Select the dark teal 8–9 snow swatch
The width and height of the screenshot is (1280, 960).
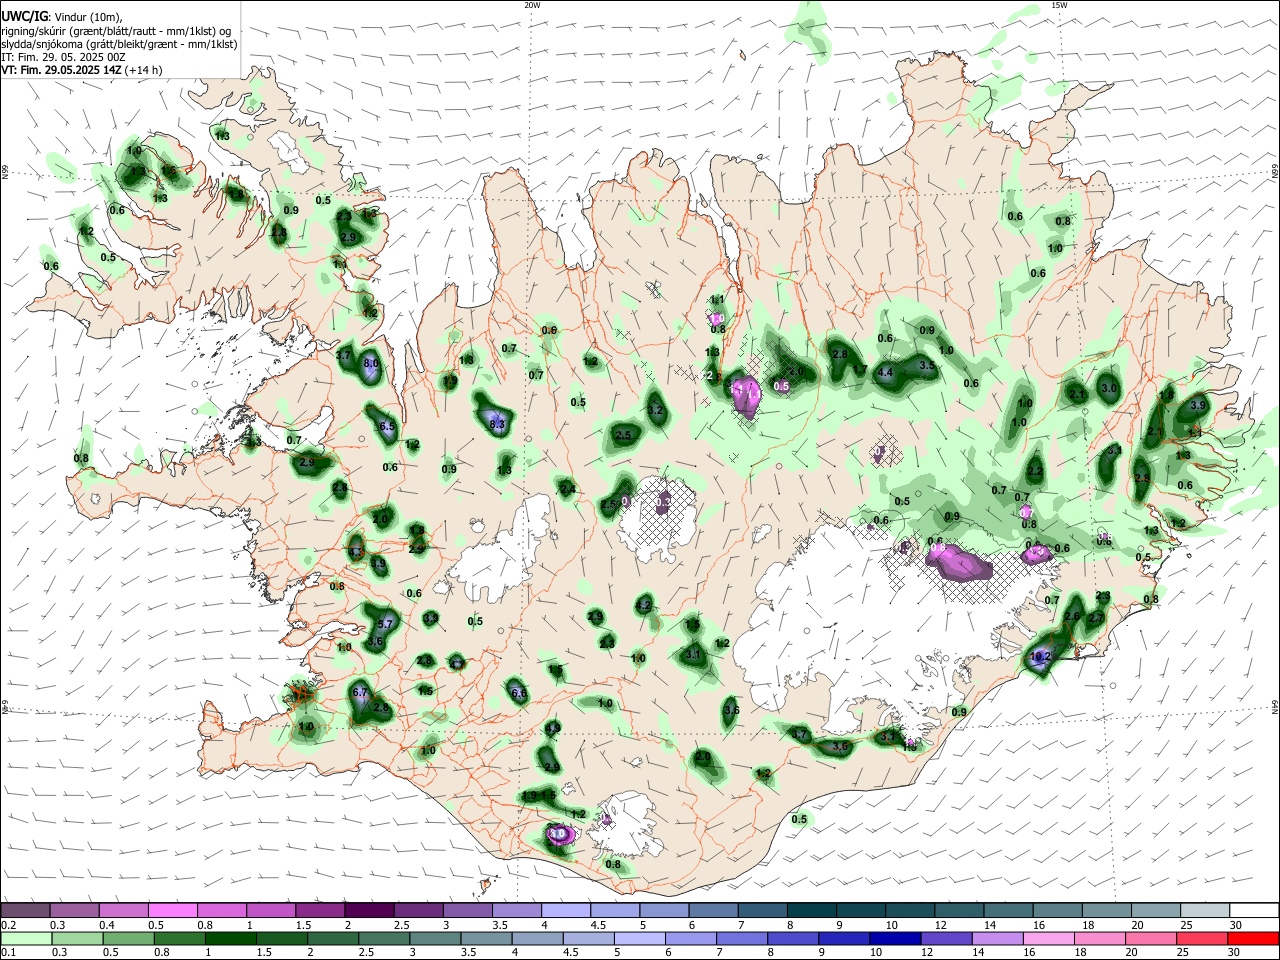[x=811, y=911]
